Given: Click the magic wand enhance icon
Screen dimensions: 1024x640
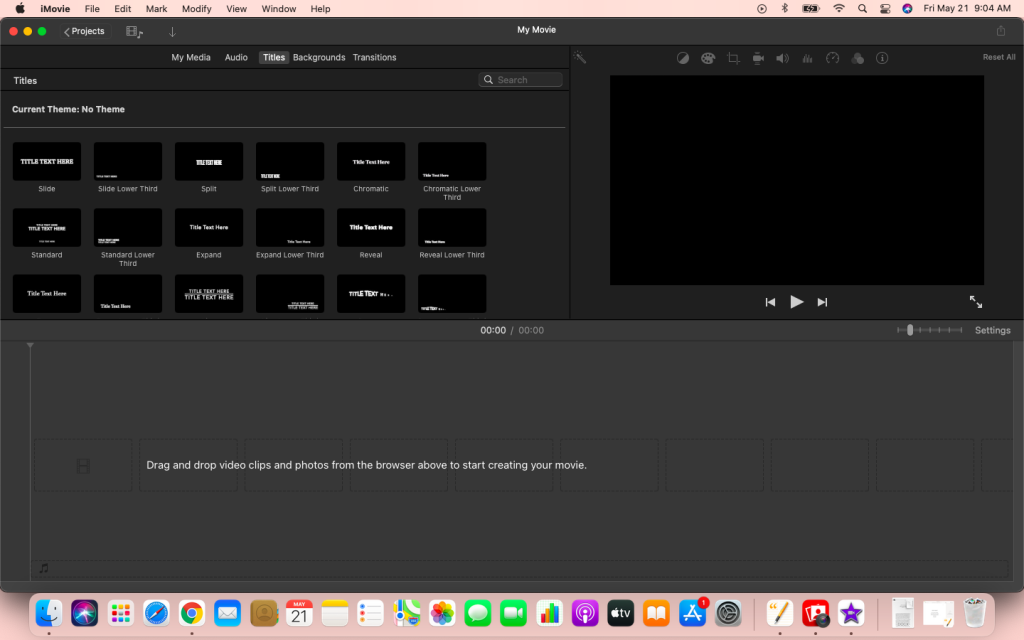Looking at the screenshot, I should tap(579, 57).
